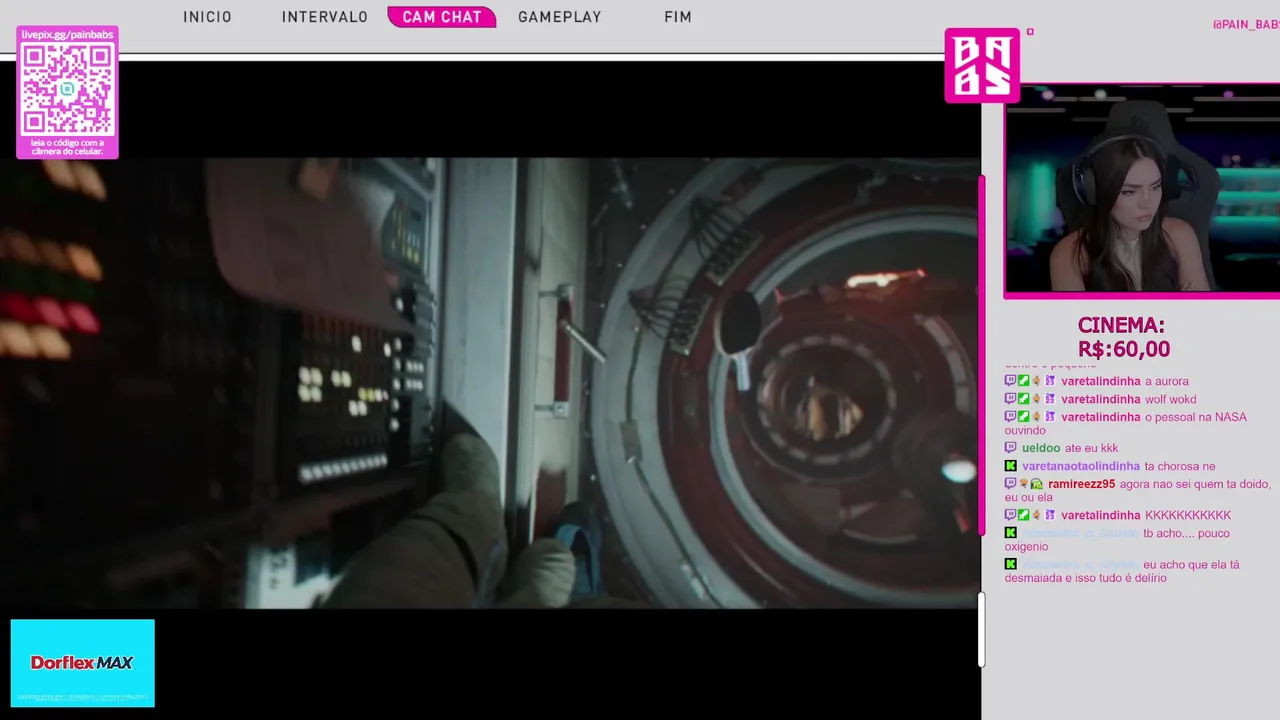Image resolution: width=1280 pixels, height=720 pixels.
Task: Open the @PAIN_BAB handle text
Action: [1245, 24]
